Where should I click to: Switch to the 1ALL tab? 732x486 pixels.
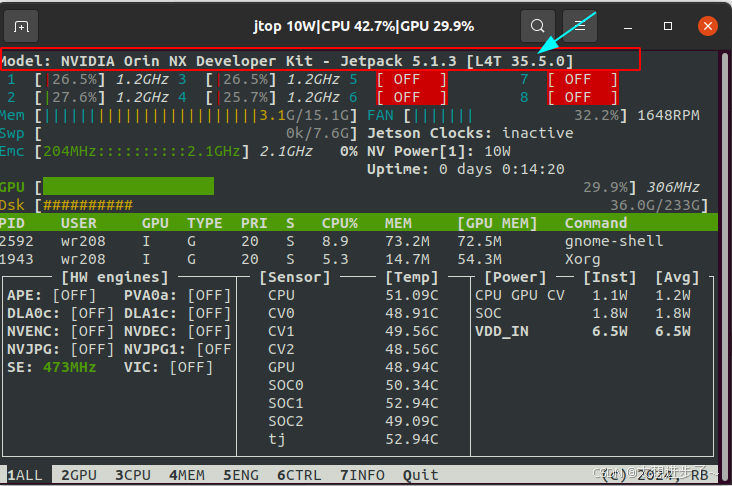click(25, 475)
